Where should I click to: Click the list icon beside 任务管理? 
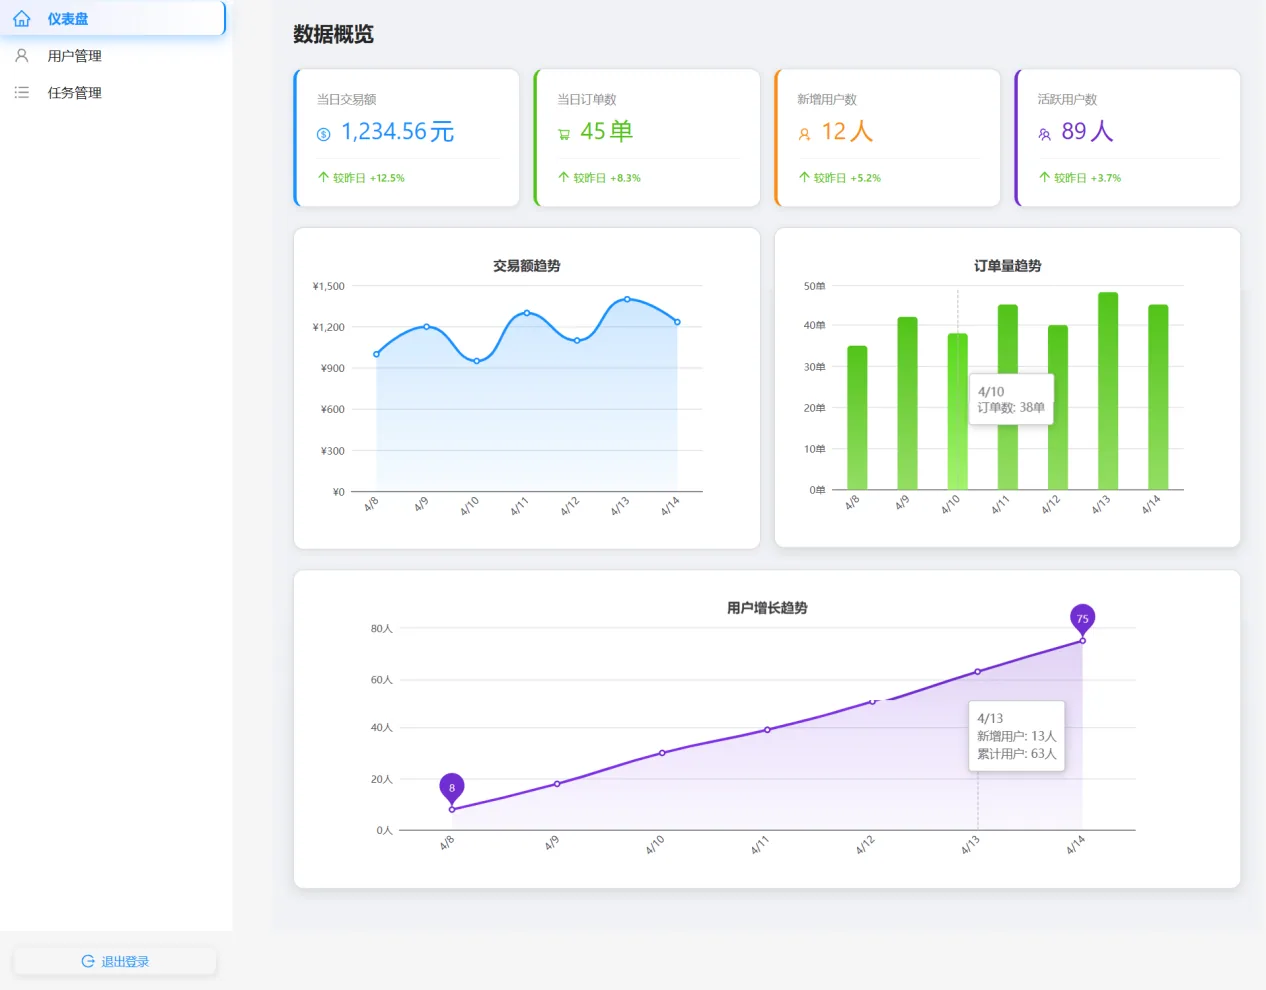coord(22,93)
